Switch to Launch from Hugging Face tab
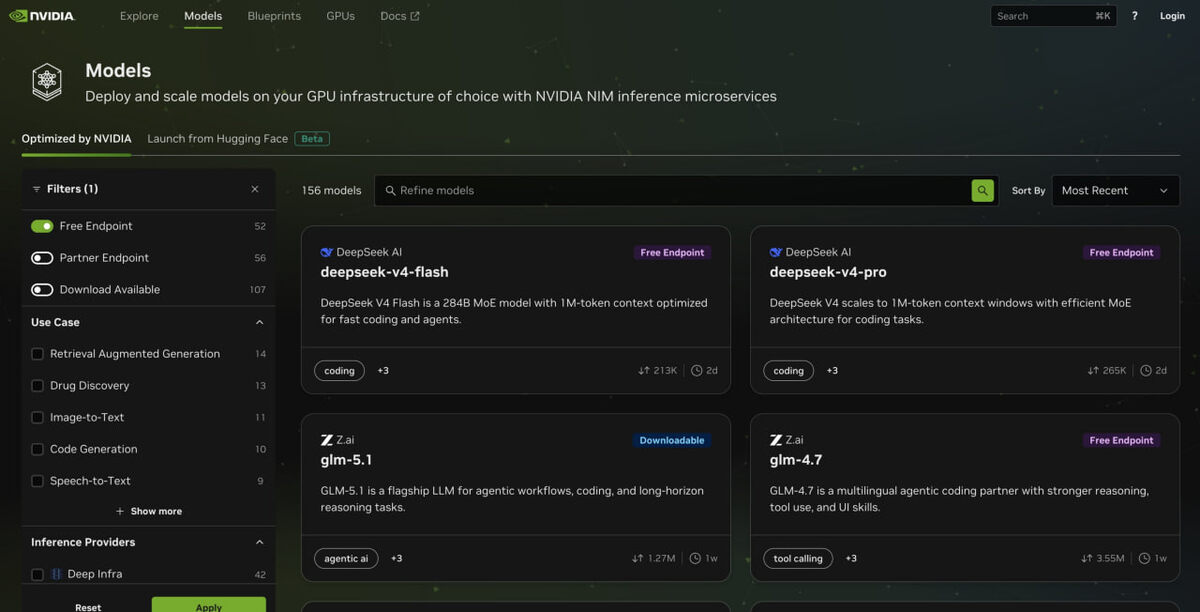Image resolution: width=1200 pixels, height=612 pixels. [x=217, y=139]
